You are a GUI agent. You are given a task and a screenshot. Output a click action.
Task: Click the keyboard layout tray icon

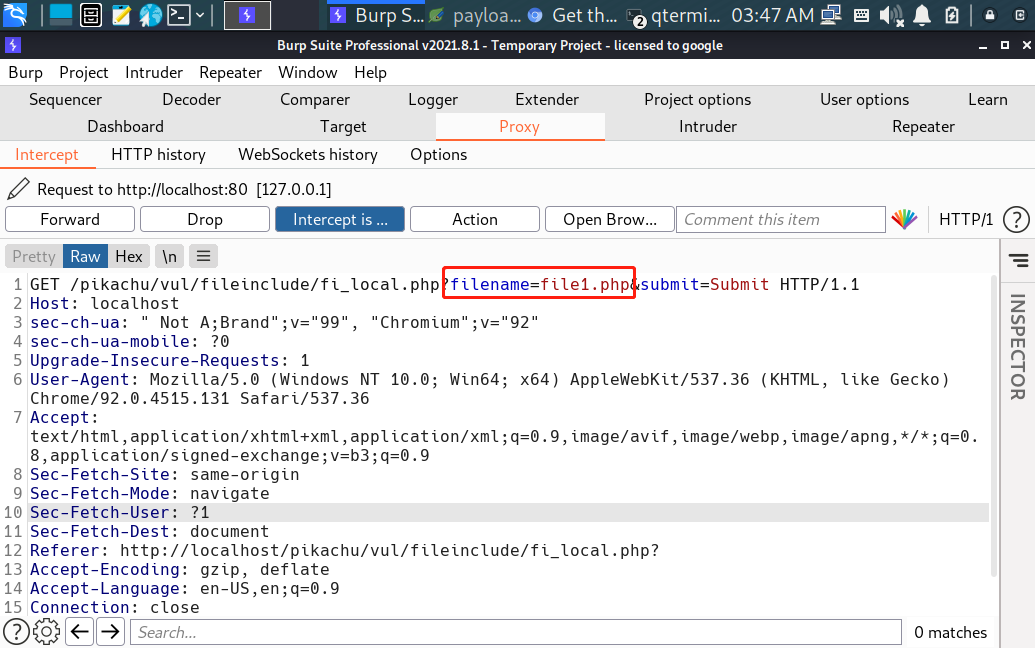[861, 15]
